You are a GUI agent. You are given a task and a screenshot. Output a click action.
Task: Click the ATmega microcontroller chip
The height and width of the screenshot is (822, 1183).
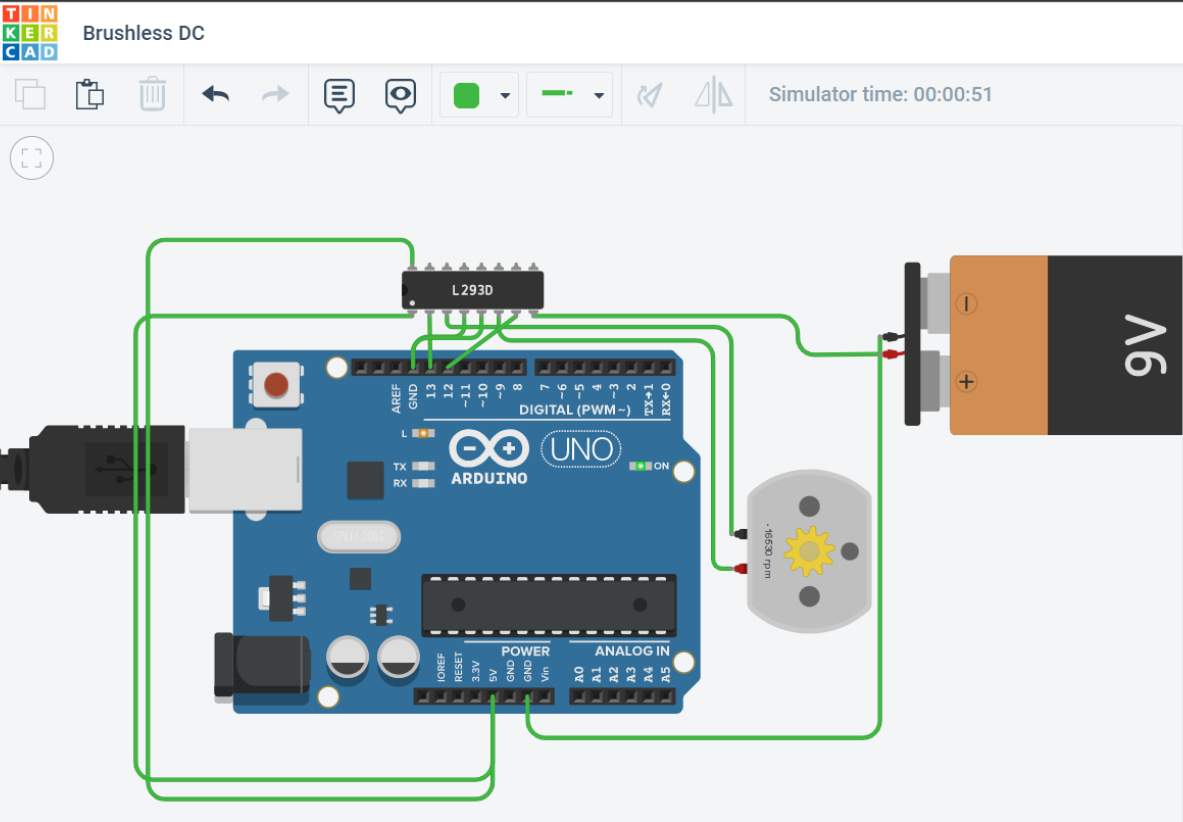pyautogui.click(x=548, y=605)
